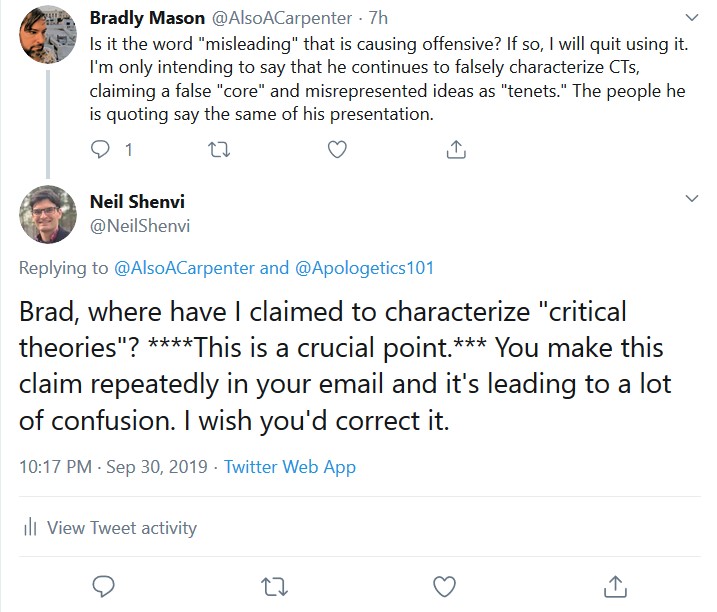Reply to Neil Shenvi's tweet
This screenshot has height=612, width=717.
point(101,584)
